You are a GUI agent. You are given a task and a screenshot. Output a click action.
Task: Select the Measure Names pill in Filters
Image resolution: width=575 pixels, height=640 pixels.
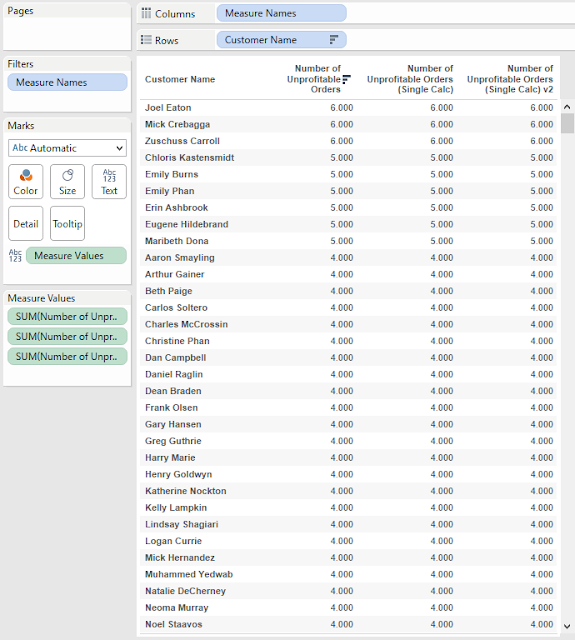click(67, 82)
